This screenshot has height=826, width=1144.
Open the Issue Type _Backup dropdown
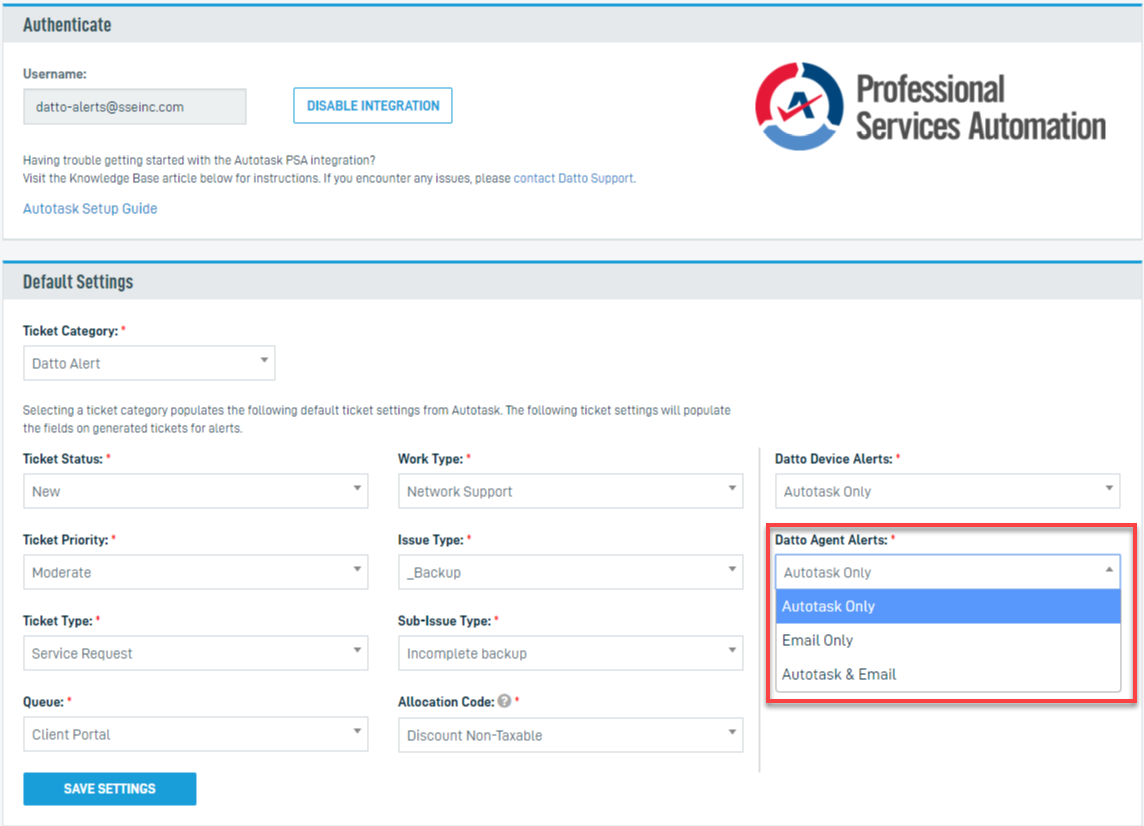point(571,572)
